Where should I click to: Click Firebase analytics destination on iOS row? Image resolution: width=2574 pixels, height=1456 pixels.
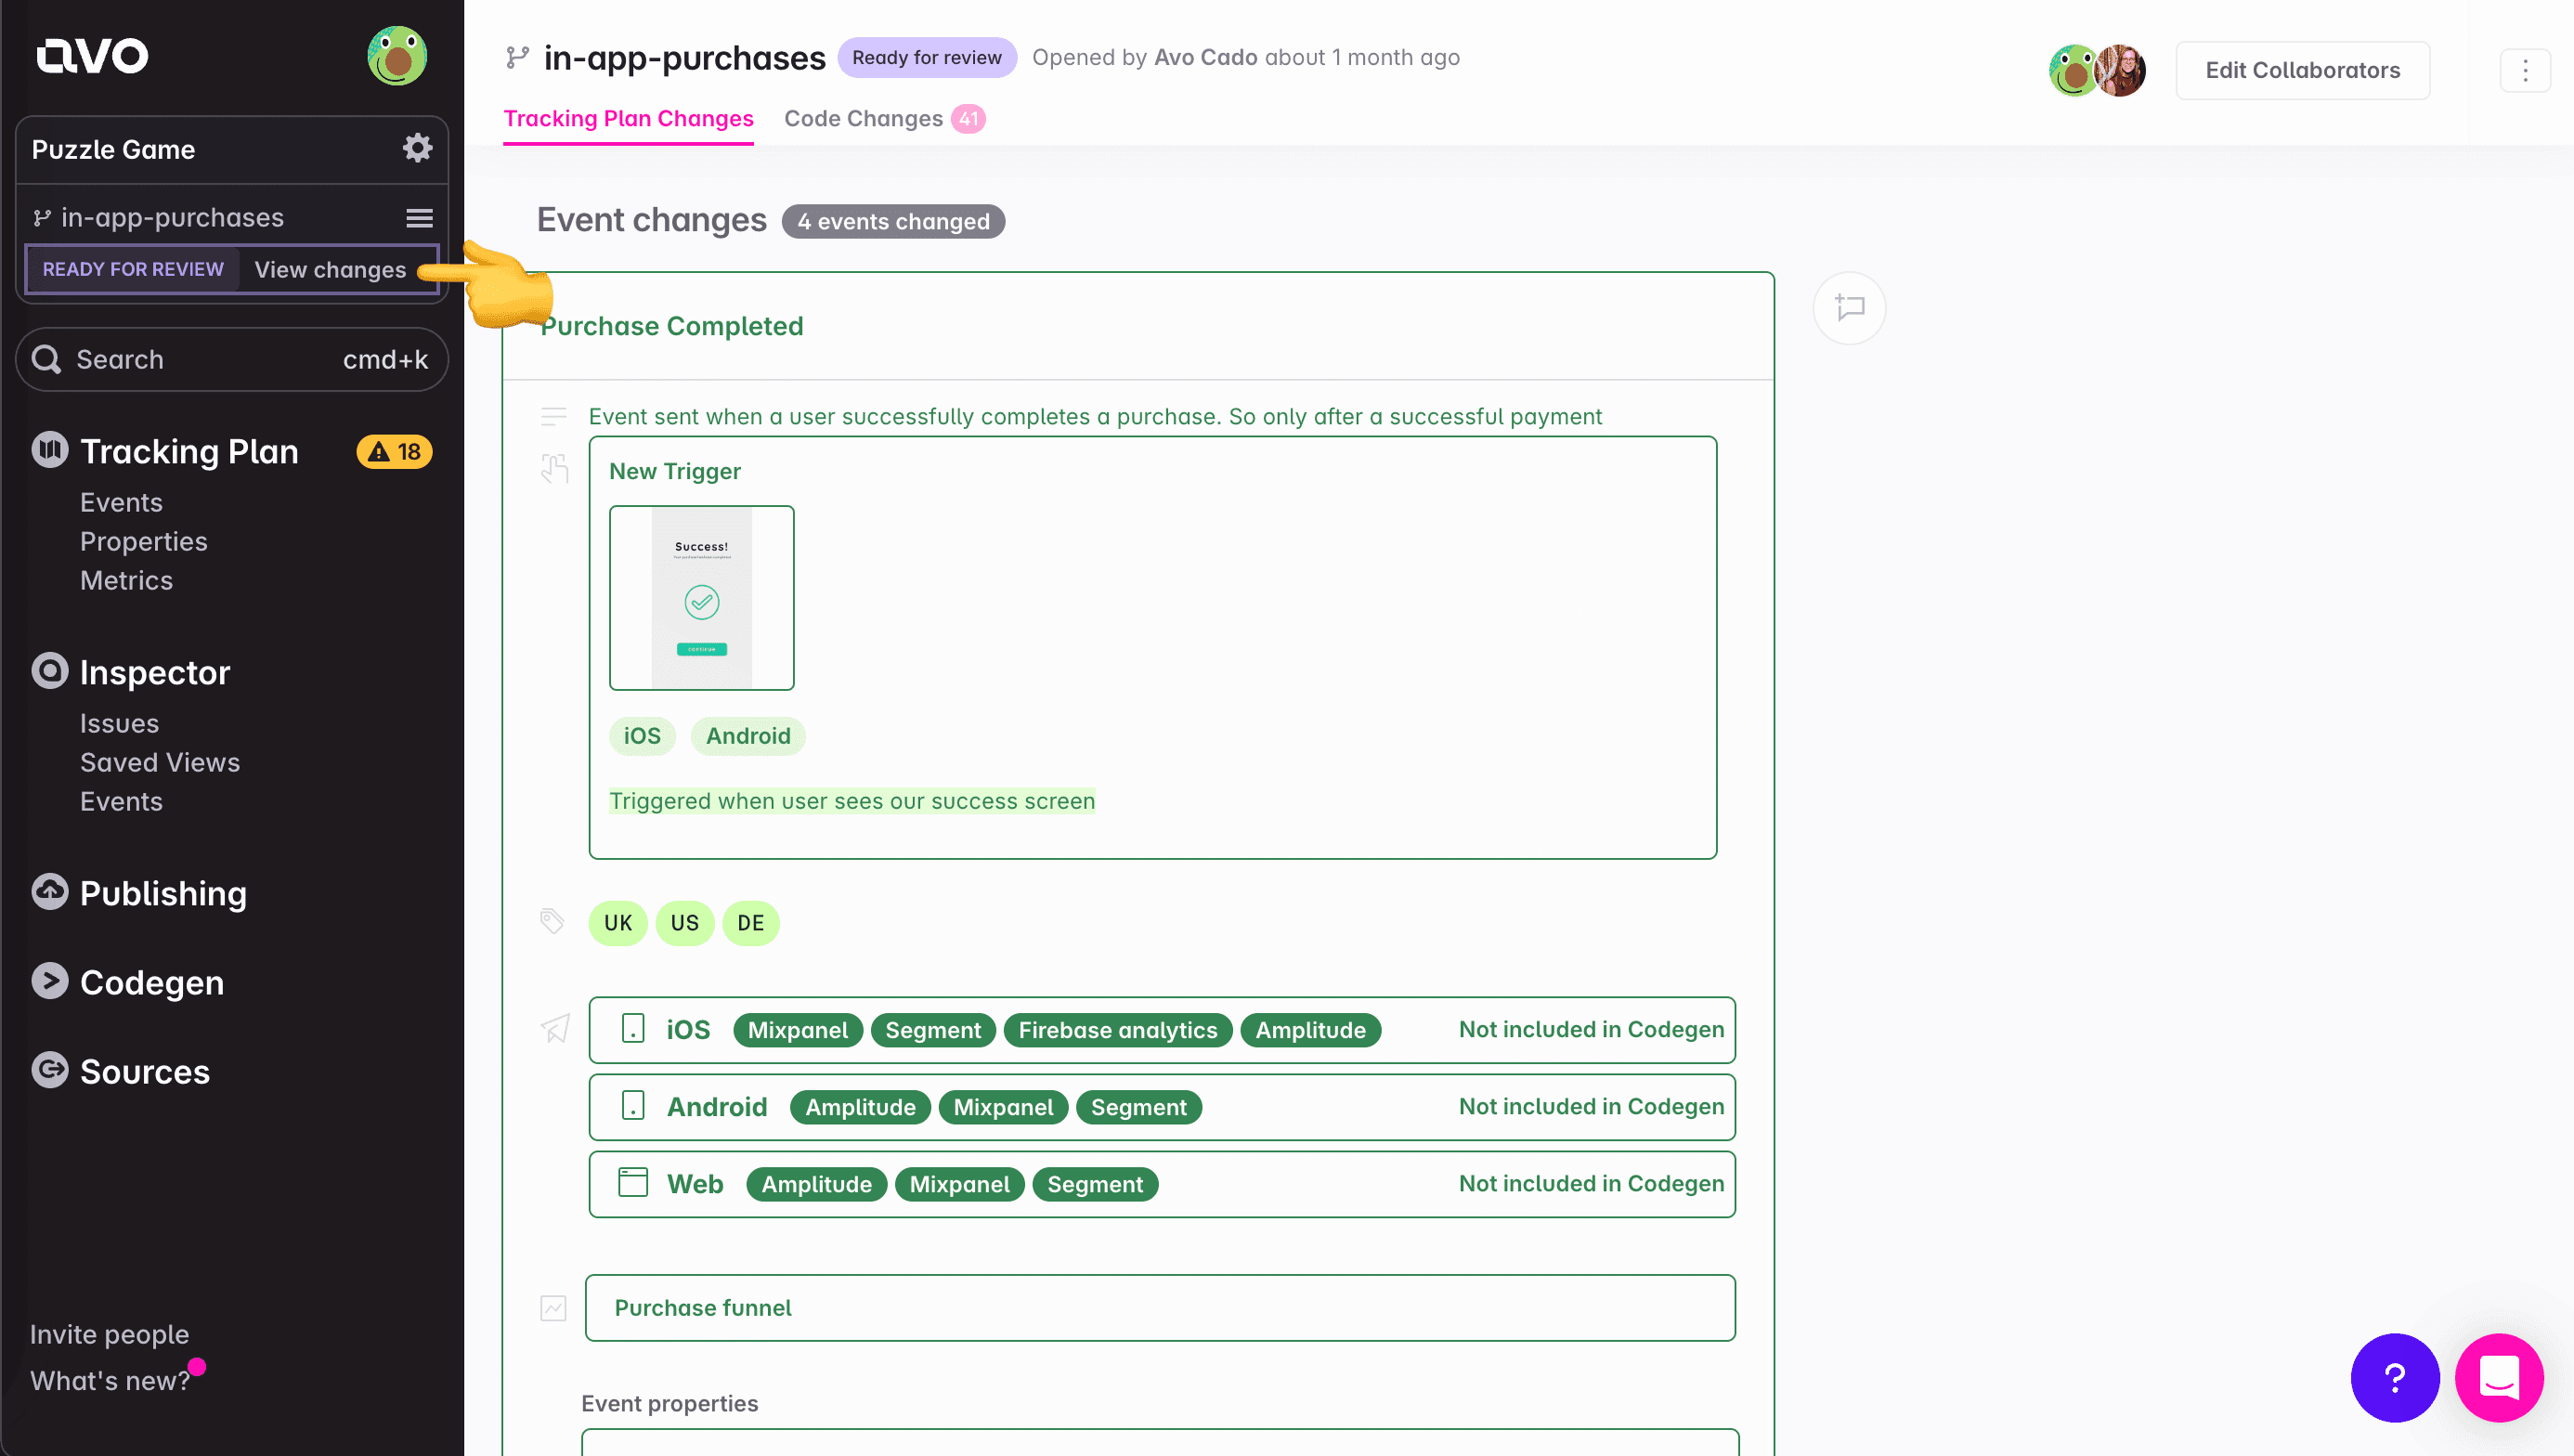point(1117,1031)
